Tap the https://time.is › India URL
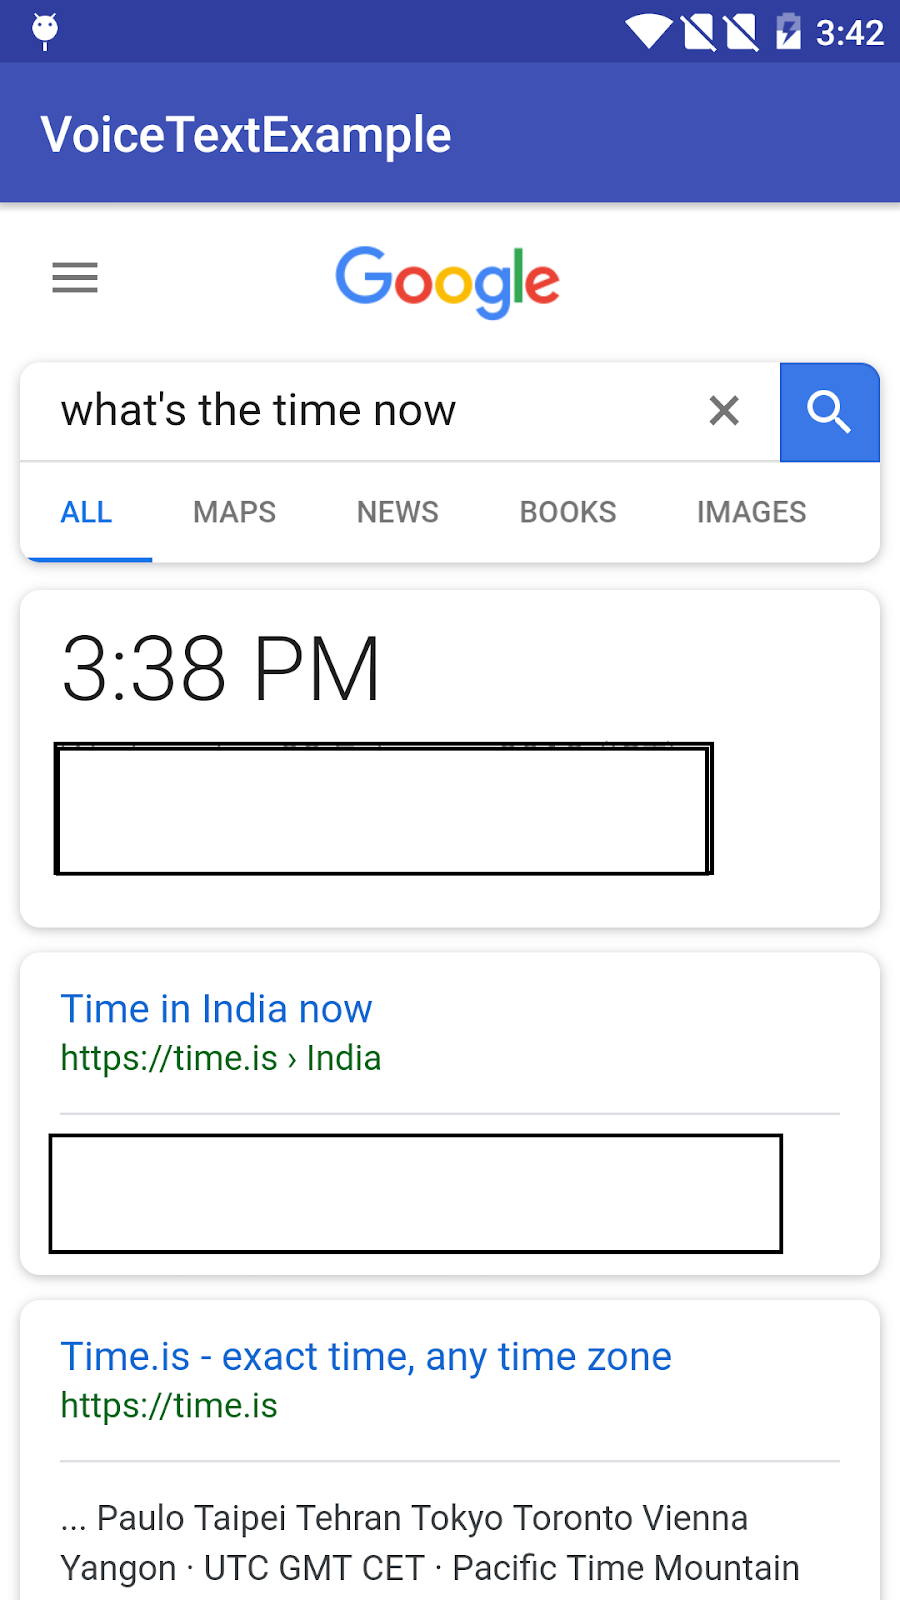This screenshot has height=1600, width=900. pos(221,1058)
